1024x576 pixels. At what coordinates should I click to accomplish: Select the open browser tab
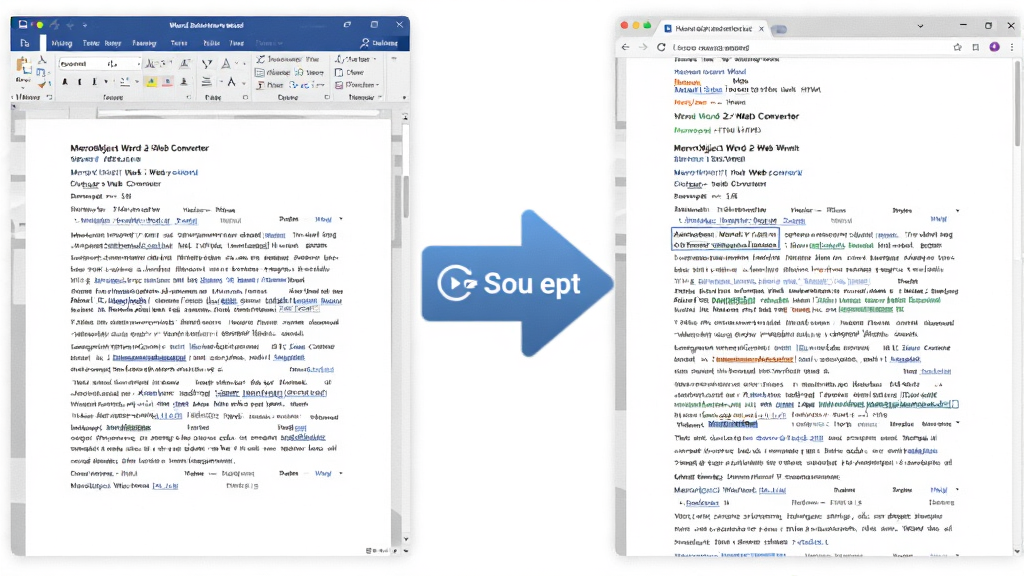(714, 29)
